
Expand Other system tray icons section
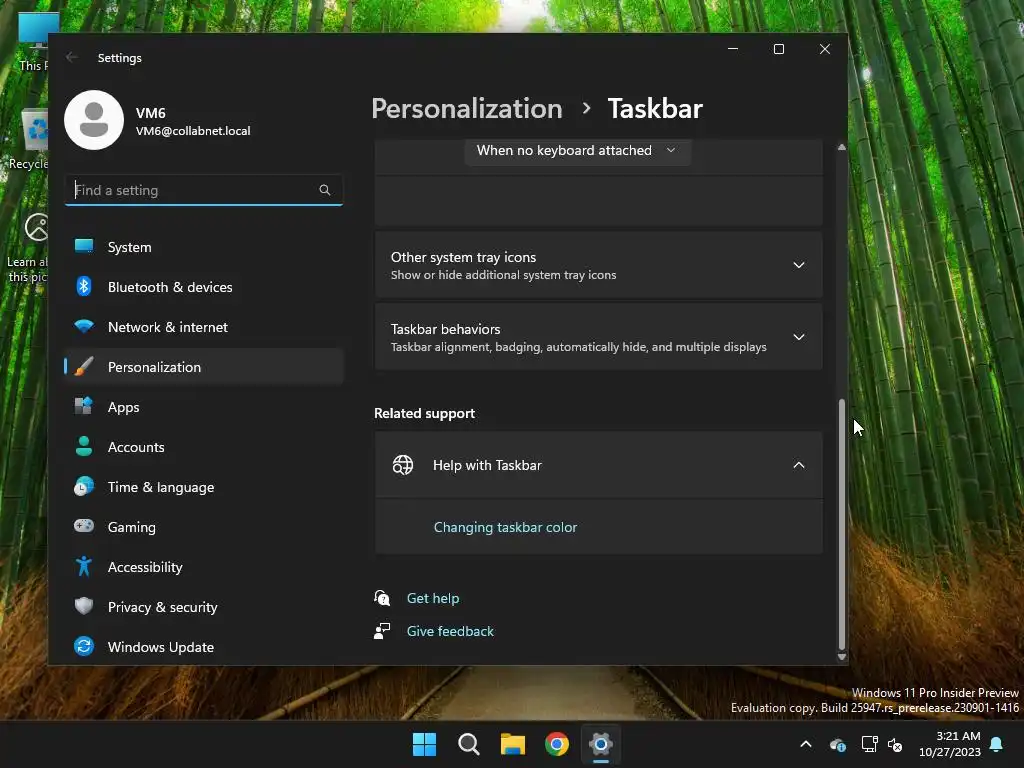[x=599, y=265]
